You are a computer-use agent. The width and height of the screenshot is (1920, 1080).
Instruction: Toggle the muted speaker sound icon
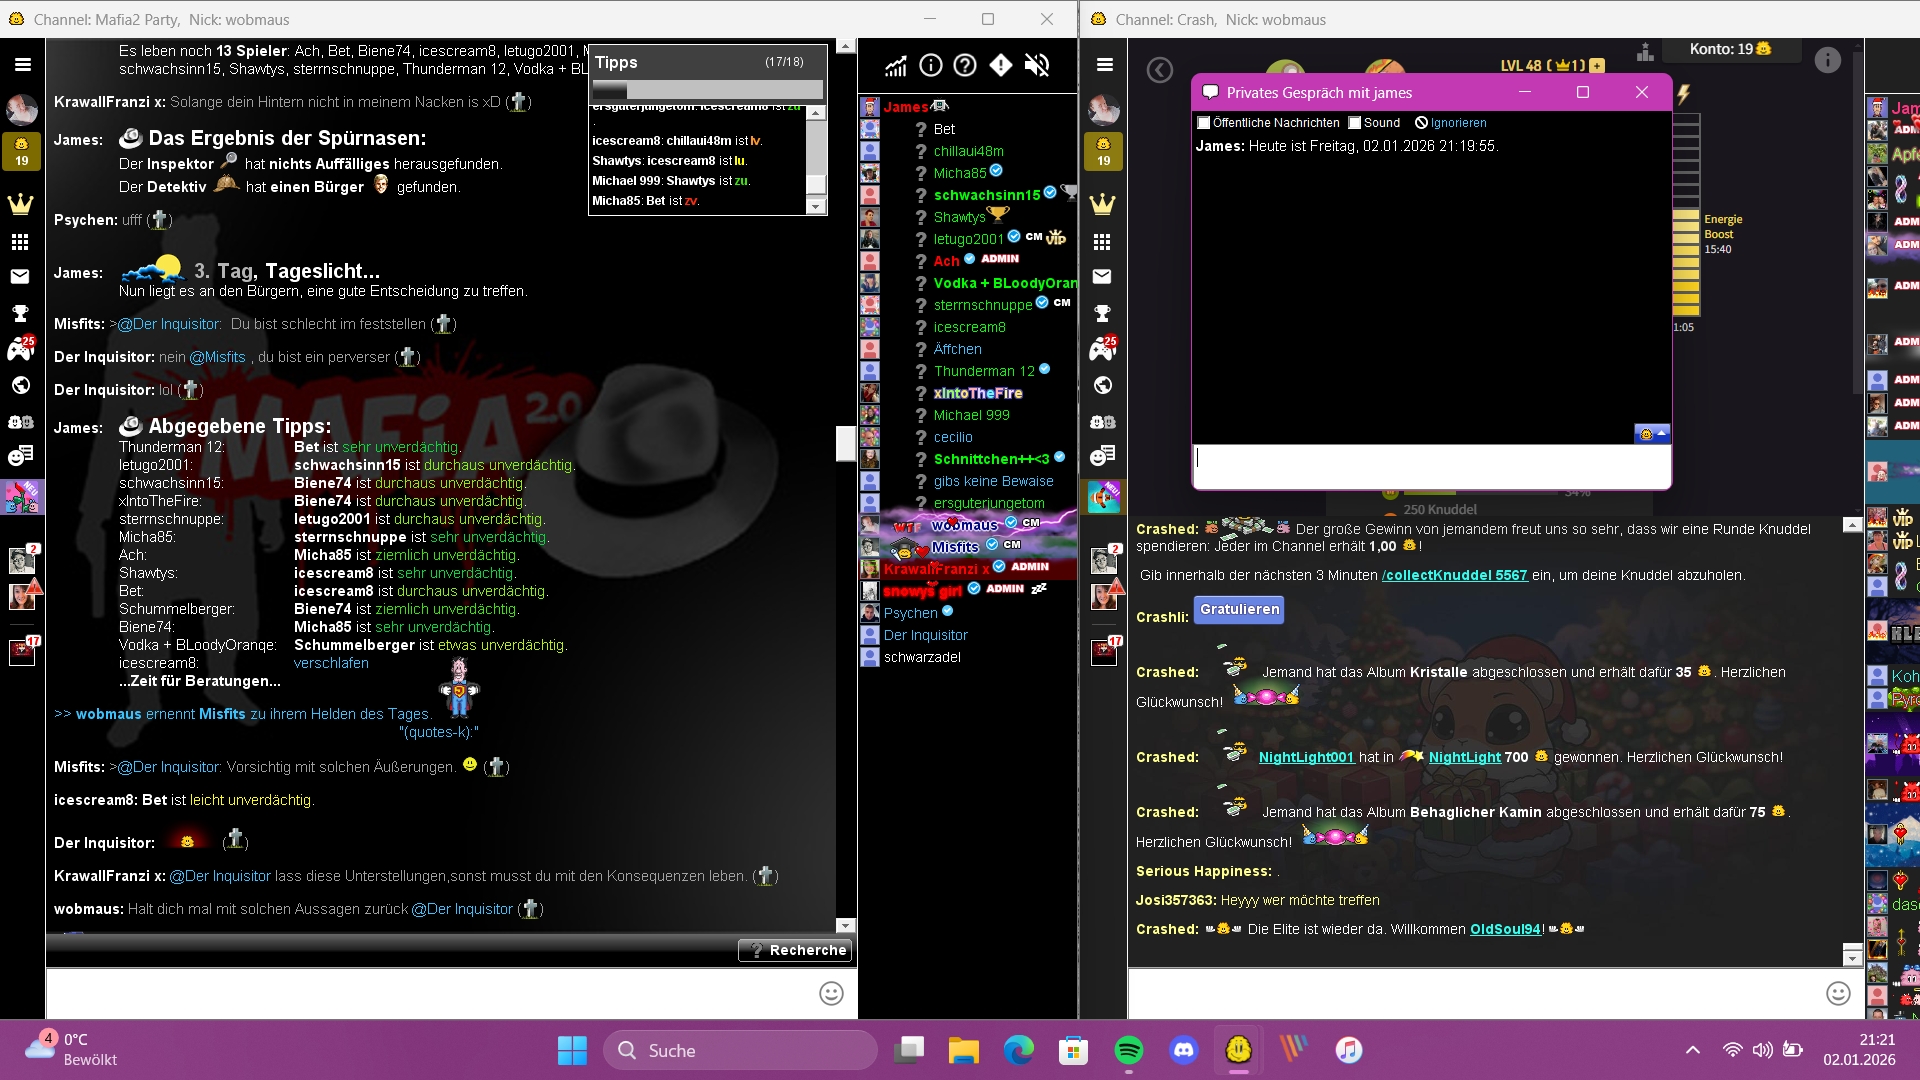pos(1037,66)
